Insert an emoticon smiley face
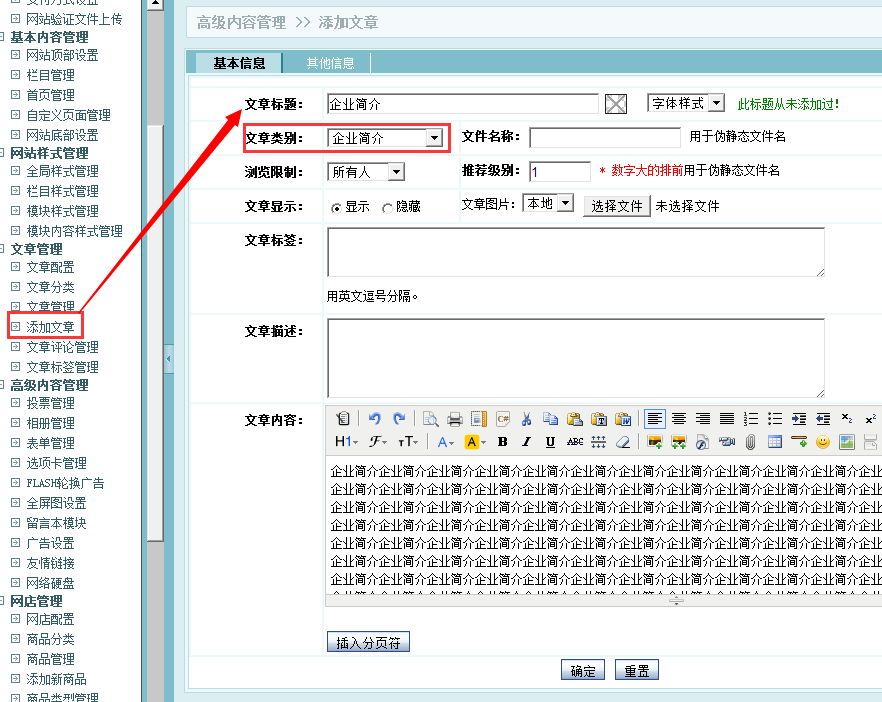The width and height of the screenshot is (882, 702). [823, 442]
